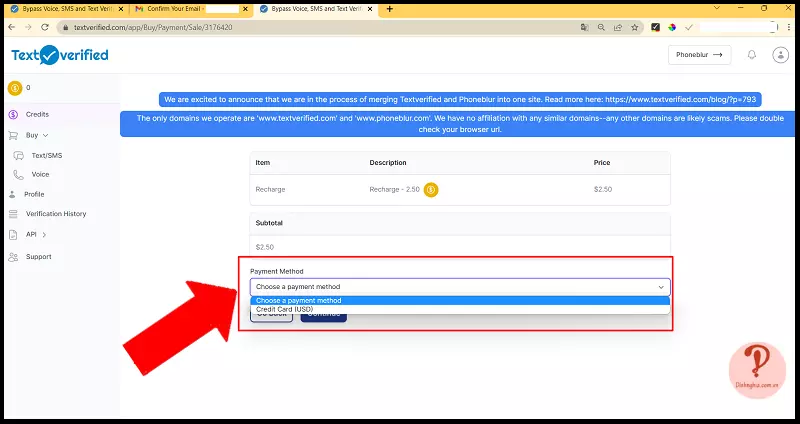
Task: Click the Recharge item cell
Action: pos(270,189)
